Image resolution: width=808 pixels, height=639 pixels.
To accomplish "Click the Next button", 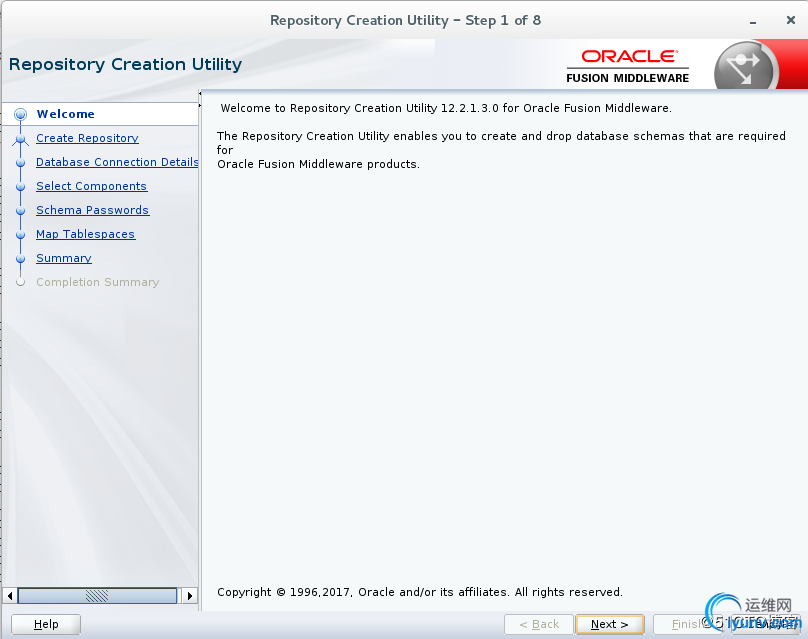I will point(610,624).
